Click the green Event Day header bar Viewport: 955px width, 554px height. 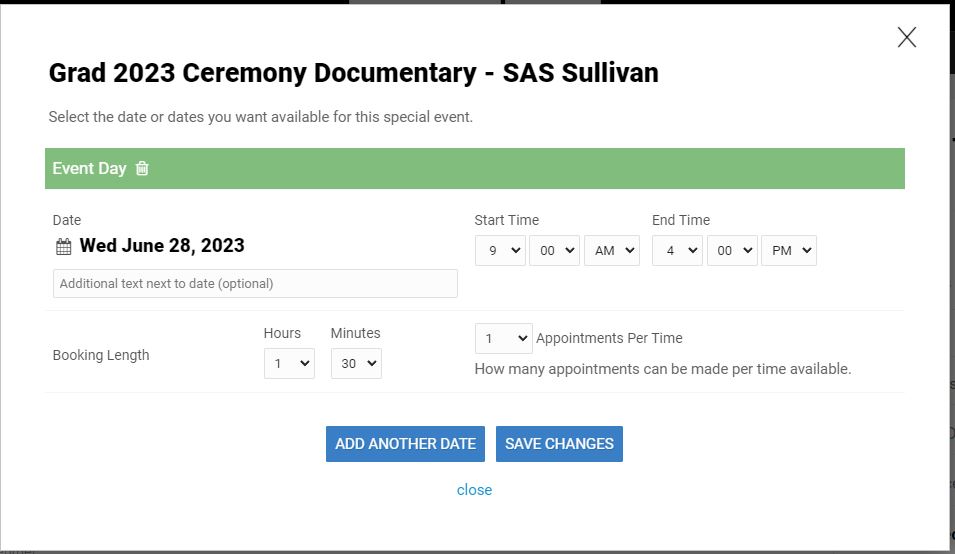pyautogui.click(x=474, y=168)
